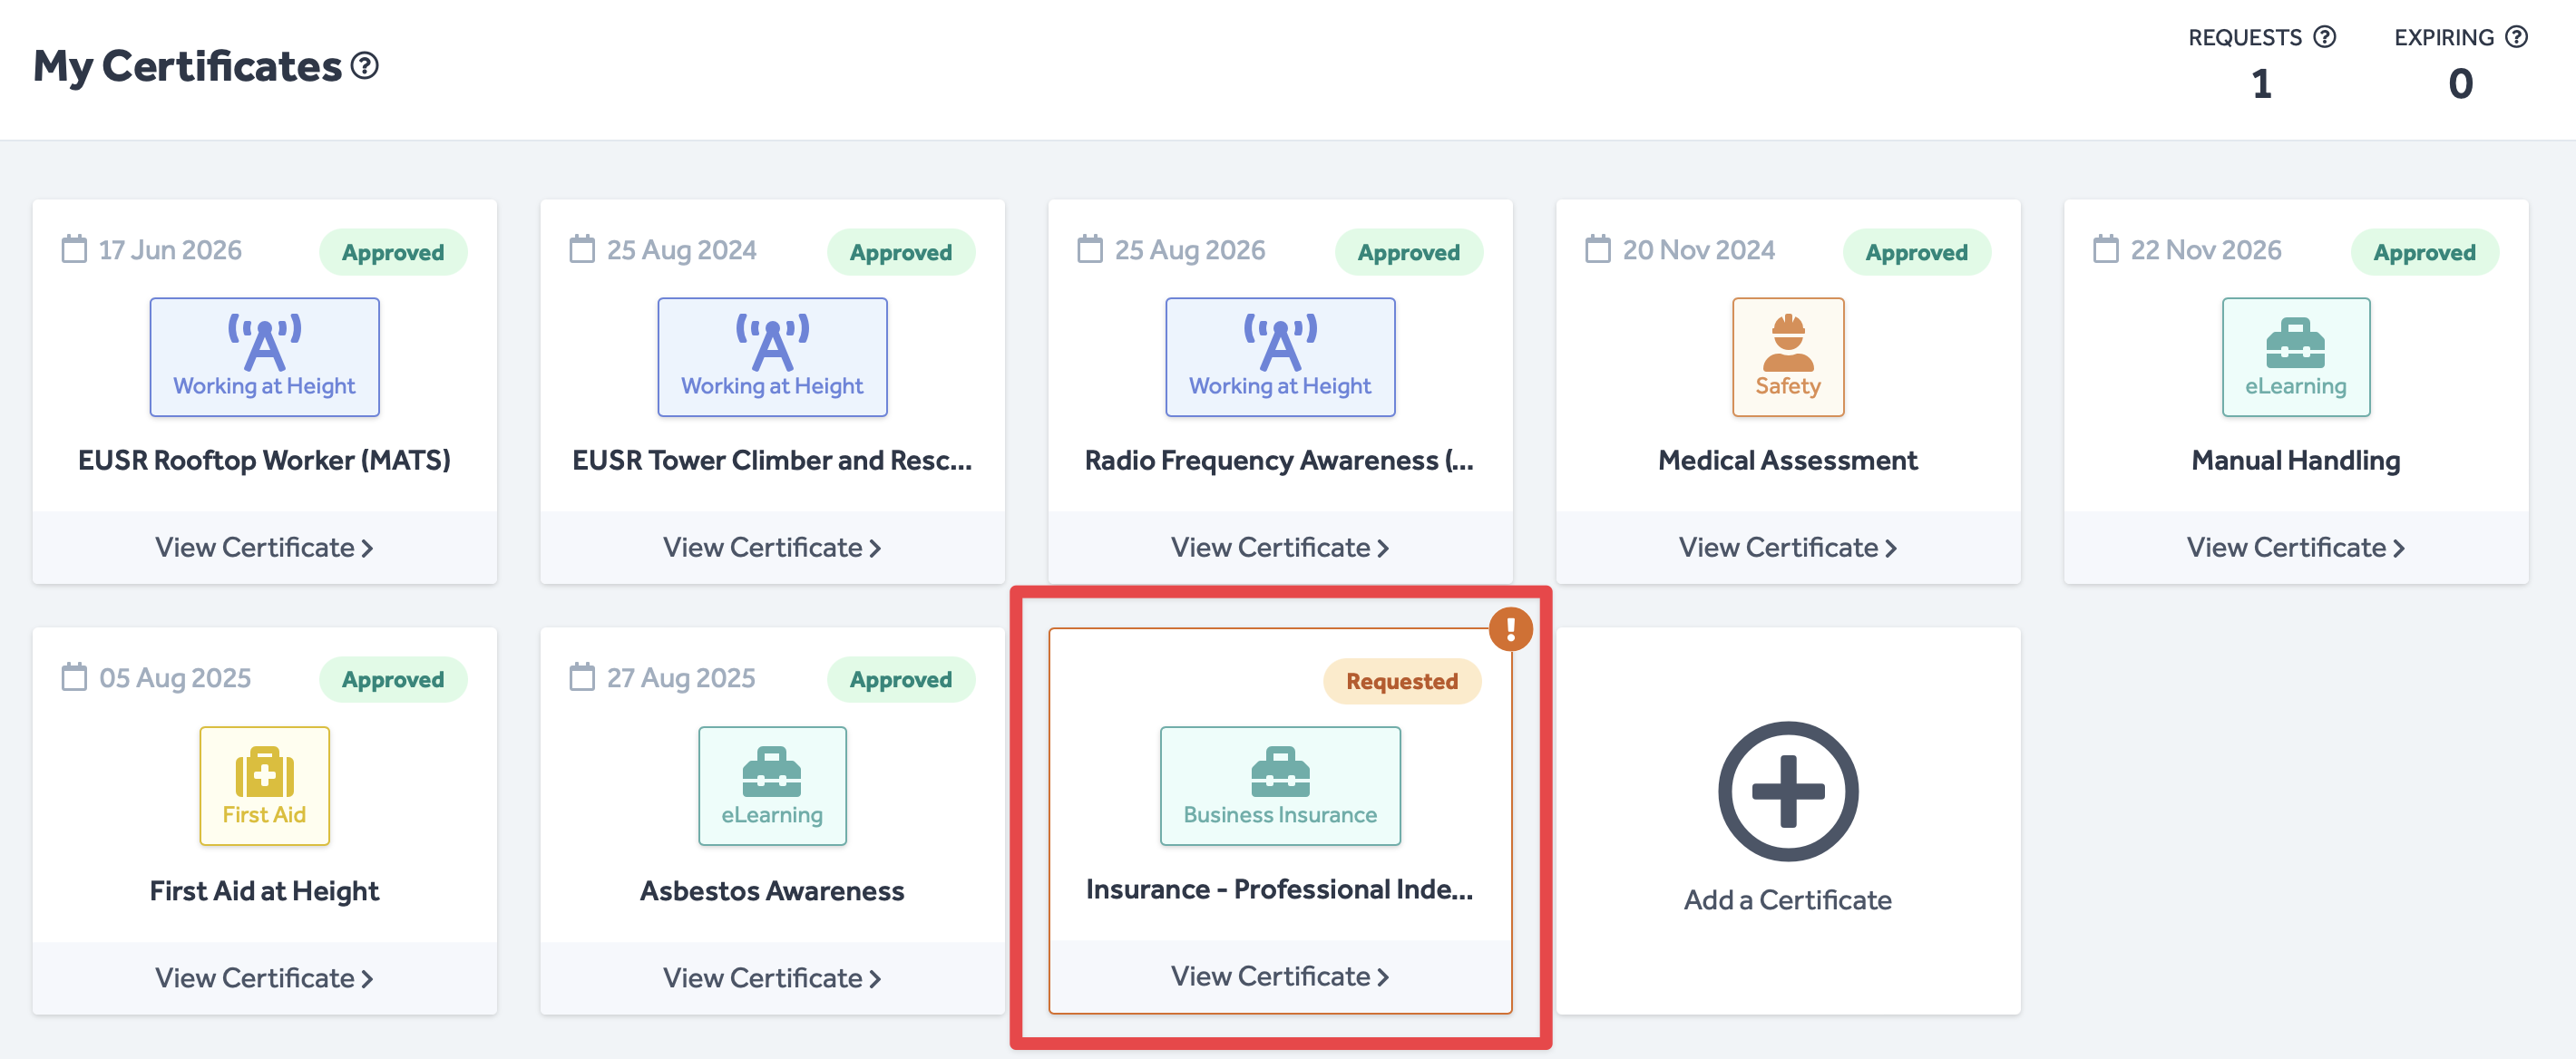Click Safety icon on Medical Assessment card
The height and width of the screenshot is (1059, 2576).
[1787, 356]
